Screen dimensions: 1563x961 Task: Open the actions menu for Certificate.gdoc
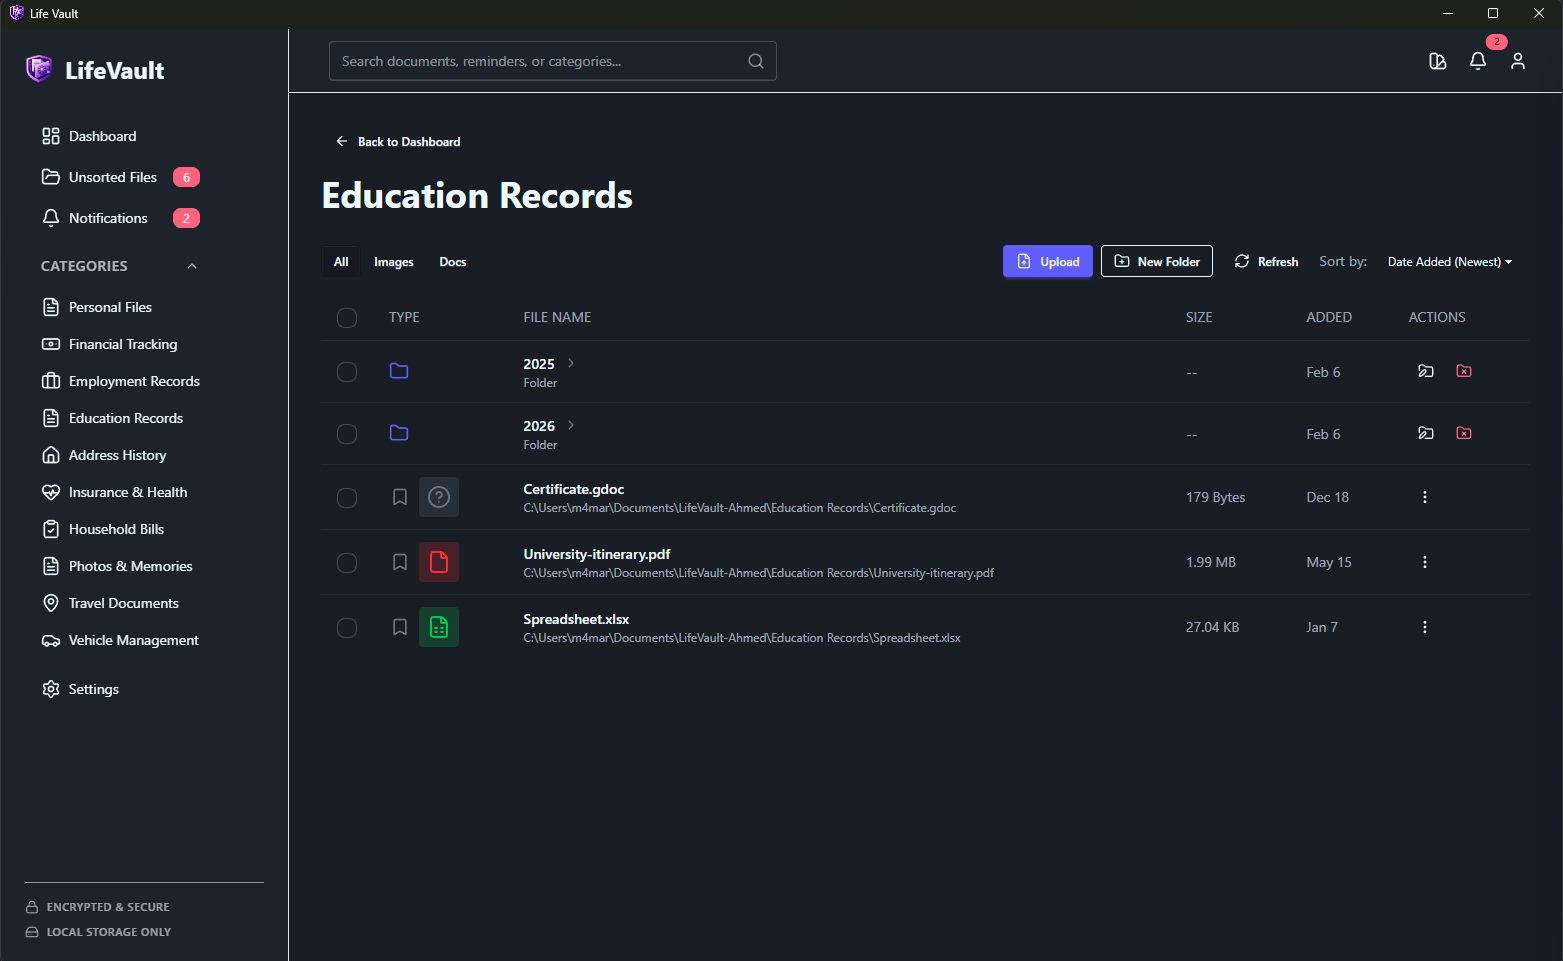coord(1424,496)
